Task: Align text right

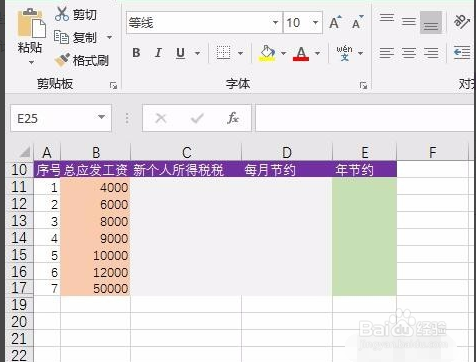Action: tap(431, 53)
